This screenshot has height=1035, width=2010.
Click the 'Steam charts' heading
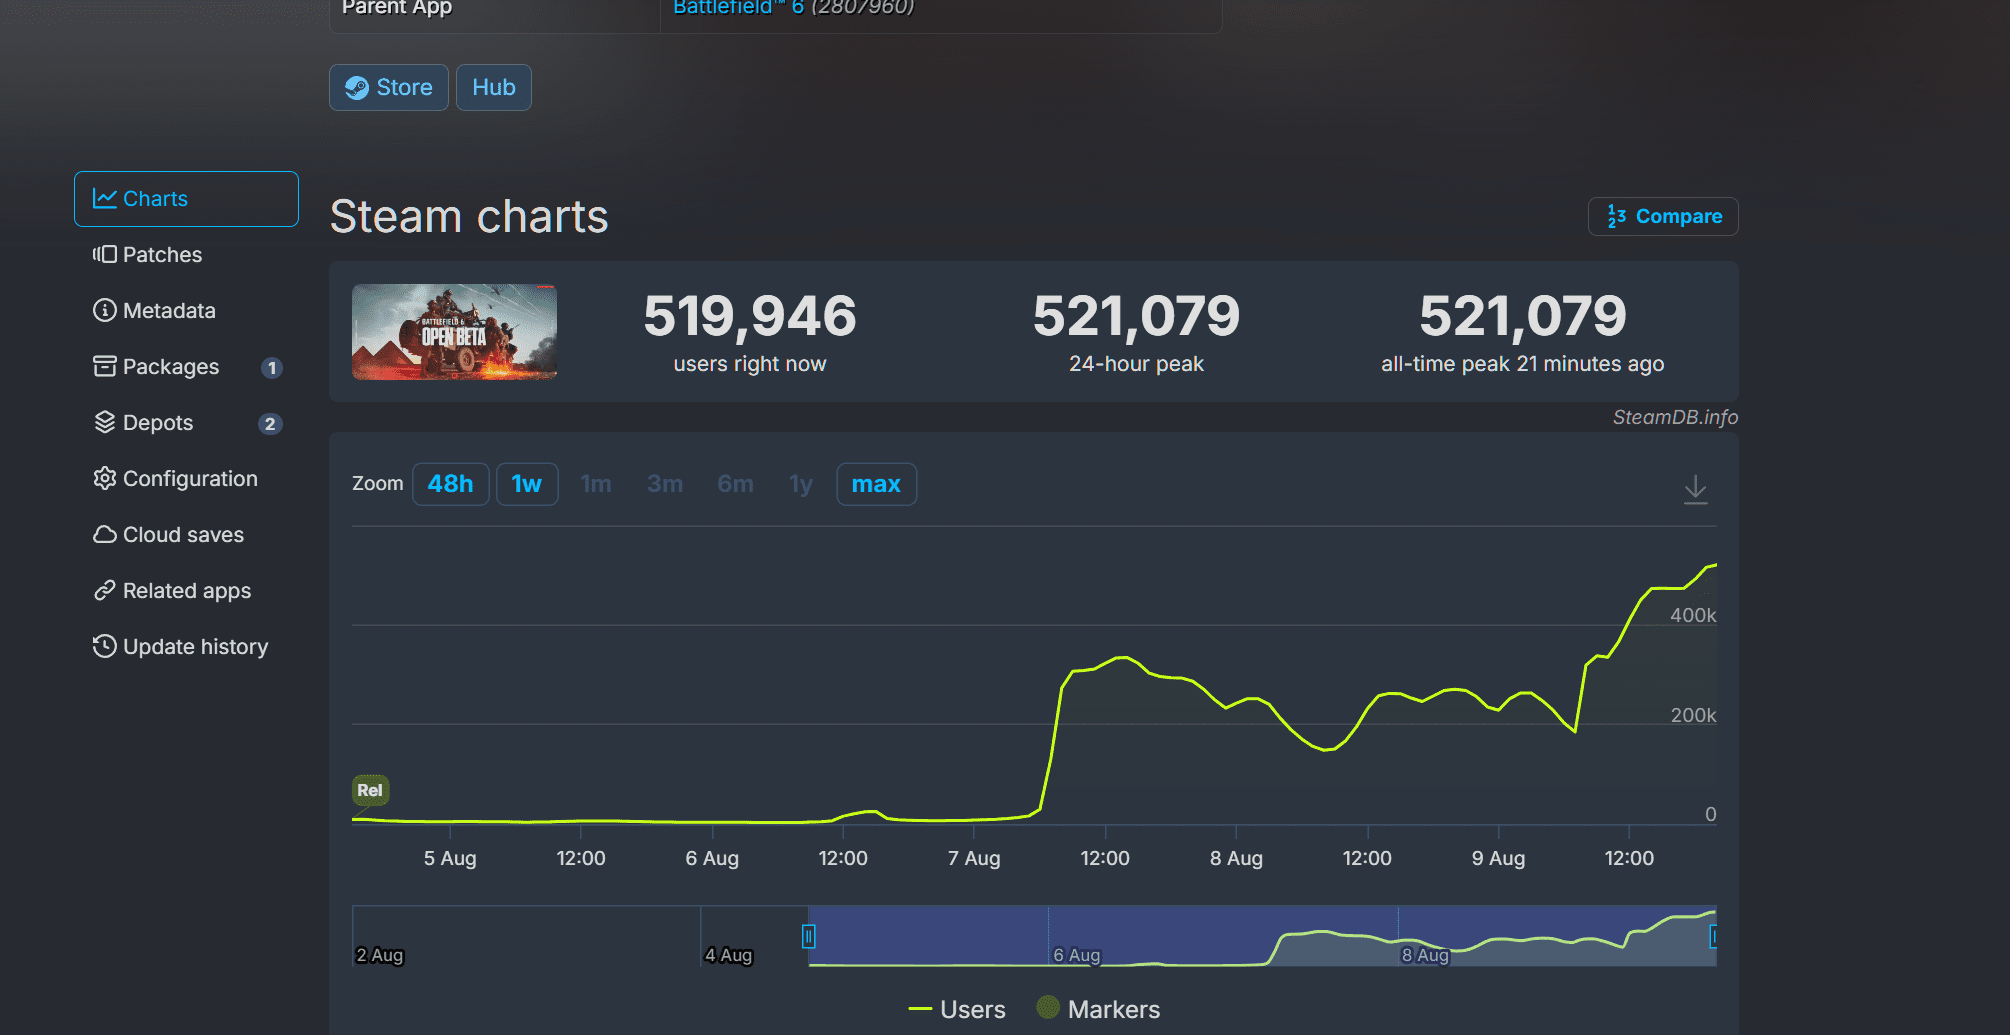pos(469,216)
